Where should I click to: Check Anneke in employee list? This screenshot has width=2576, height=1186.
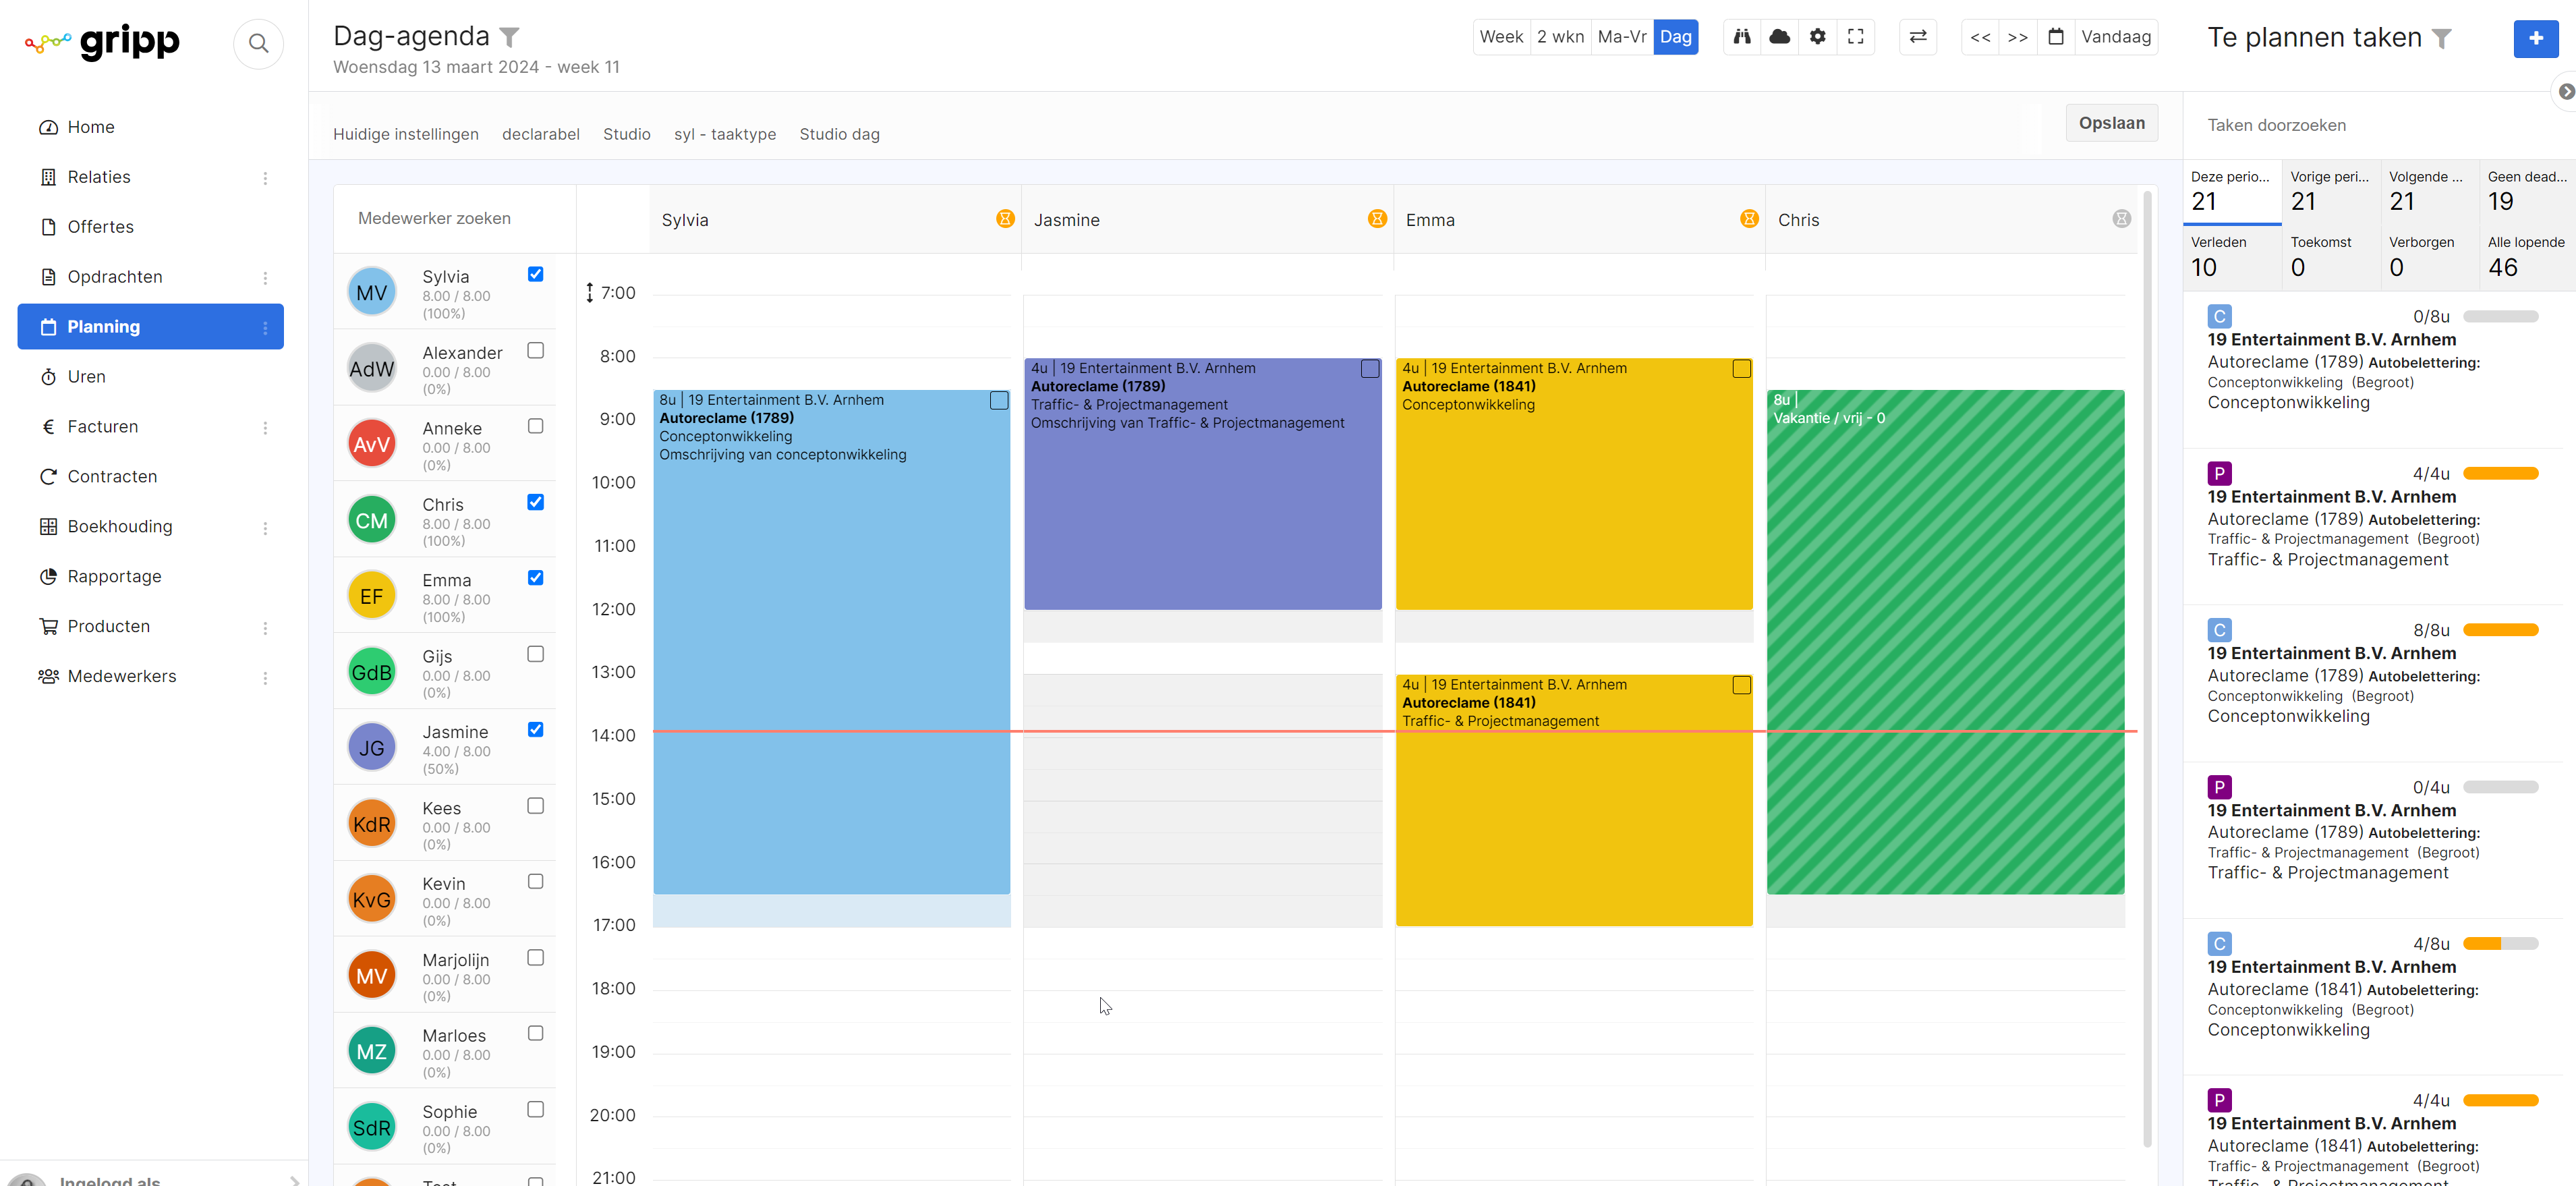(535, 426)
